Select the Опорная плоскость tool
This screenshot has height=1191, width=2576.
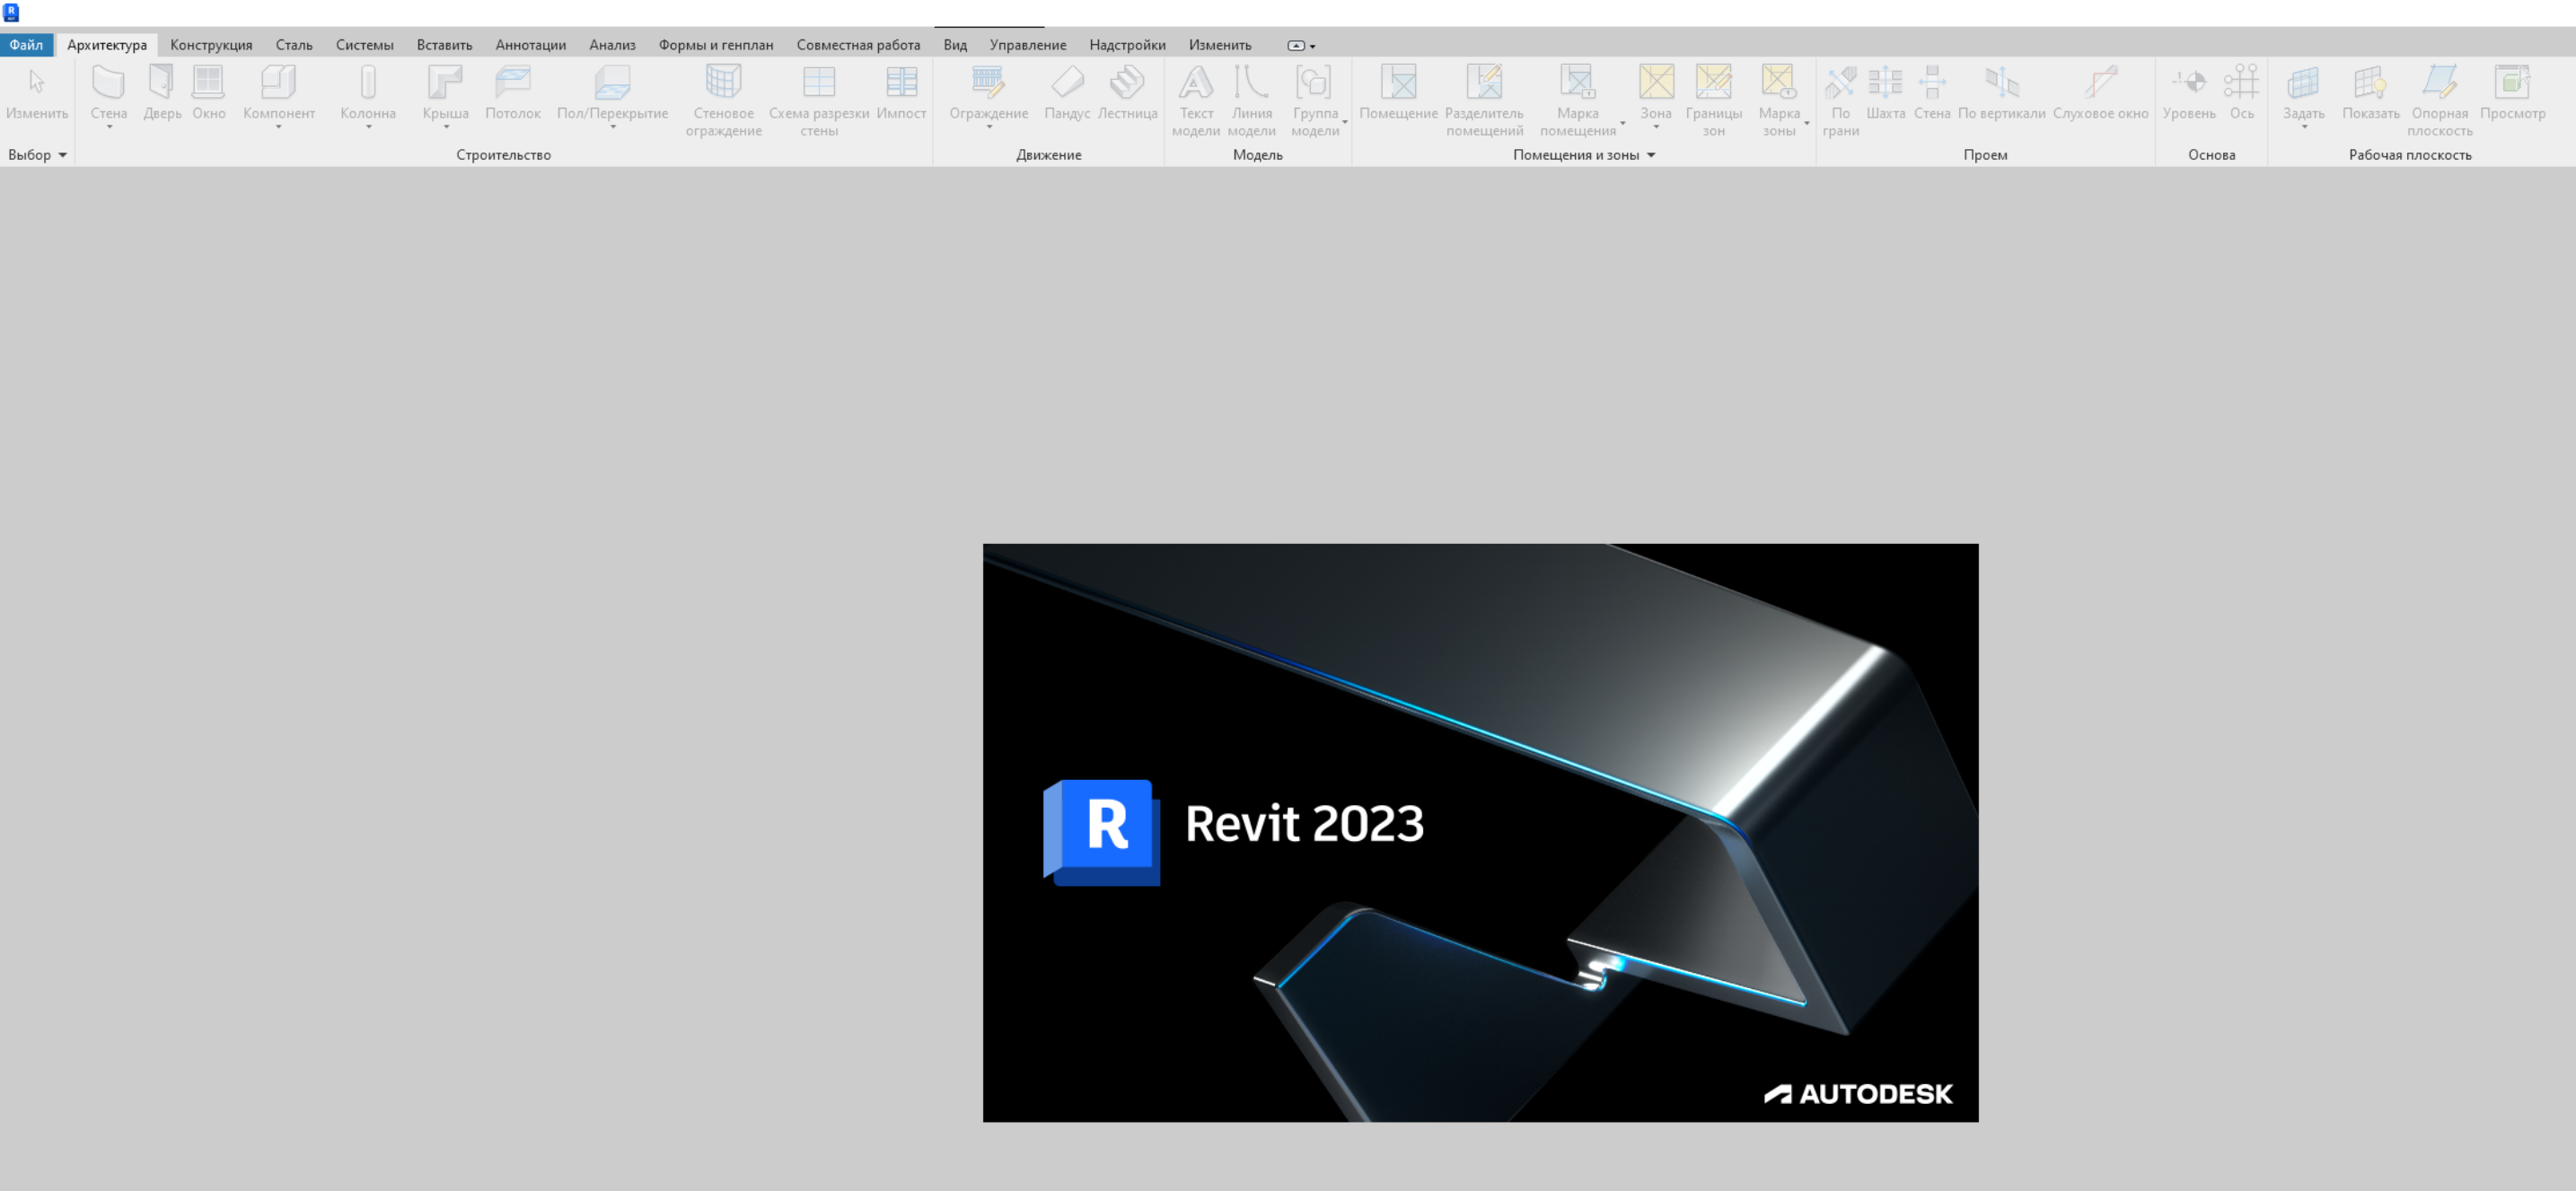tap(2439, 83)
